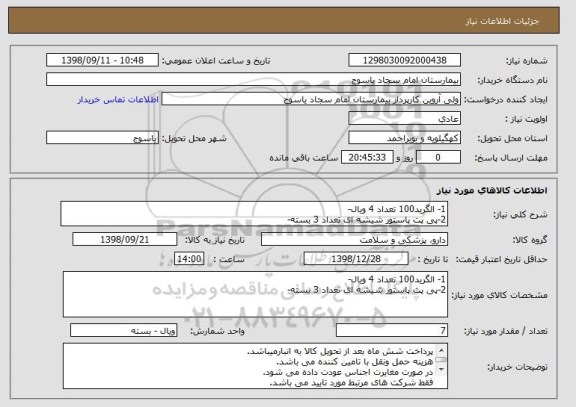Click the need date field 1398/09/21
Image resolution: width=576 pixels, height=407 pixels.
click(x=125, y=239)
